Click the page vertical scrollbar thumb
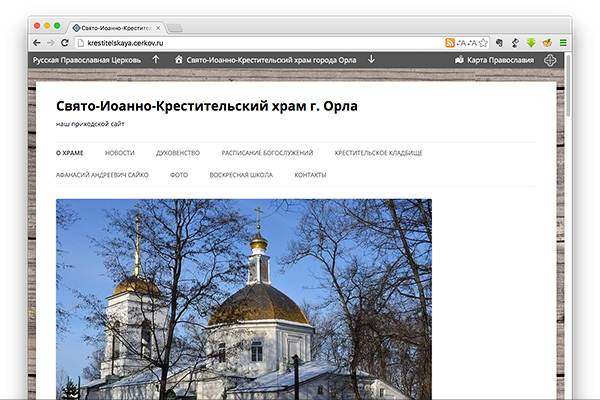Screen dimensions: 600x400 tap(568, 86)
